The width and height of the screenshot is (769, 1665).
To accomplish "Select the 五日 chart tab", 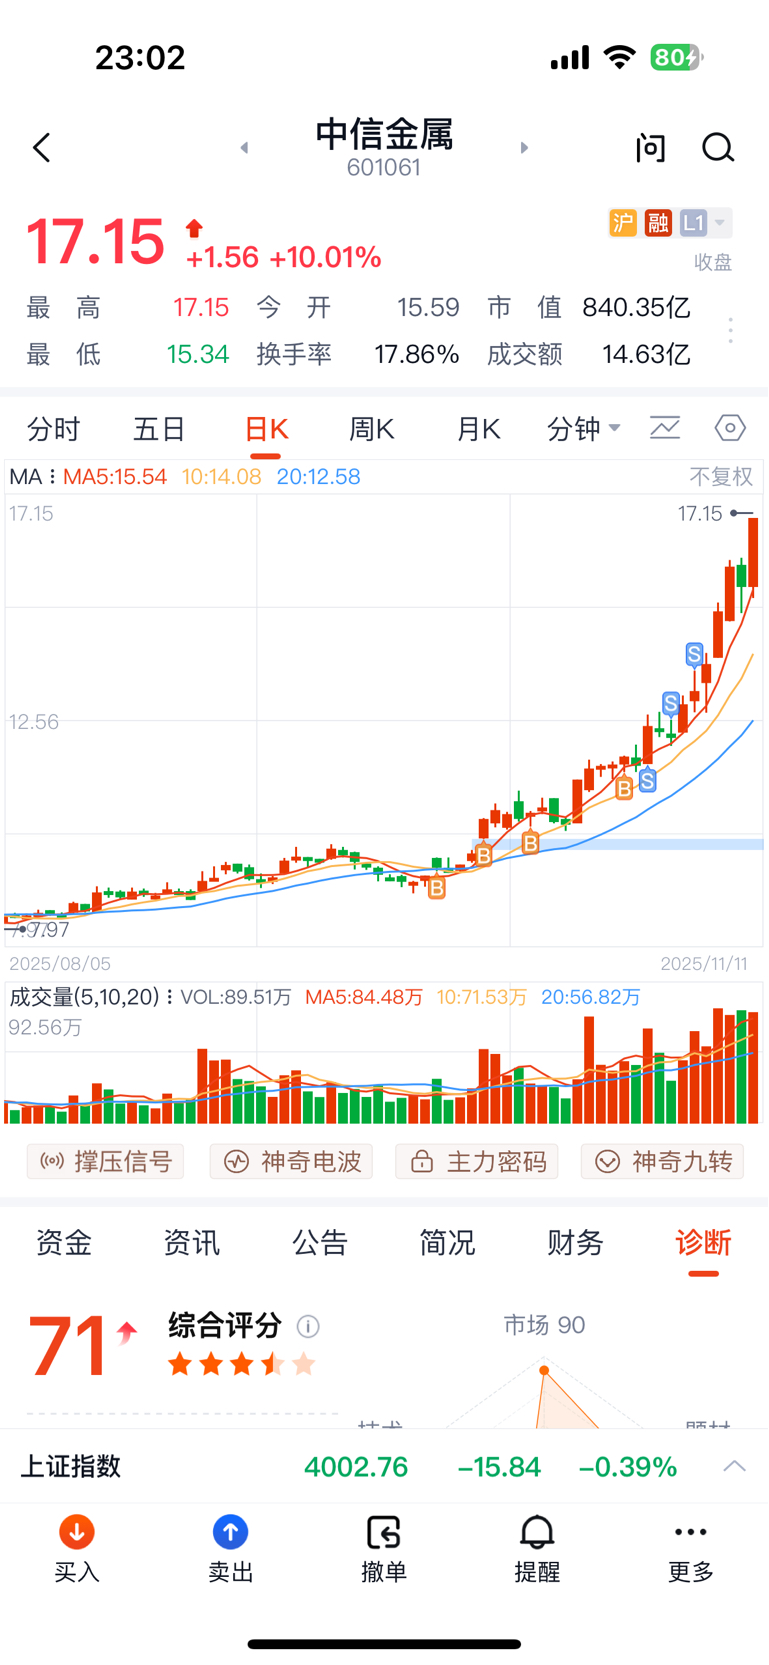I will (x=160, y=430).
